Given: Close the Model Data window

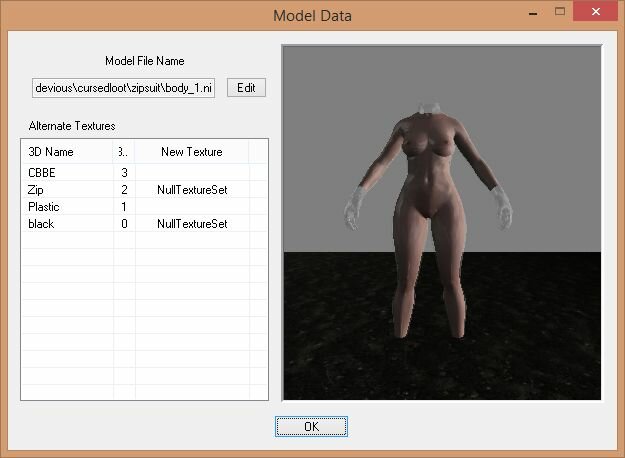Looking at the screenshot, I should (x=596, y=11).
